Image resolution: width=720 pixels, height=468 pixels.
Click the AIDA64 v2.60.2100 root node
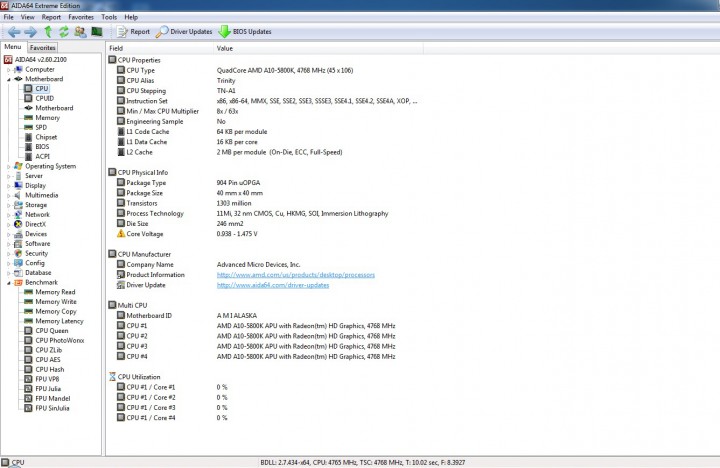pyautogui.click(x=40, y=60)
